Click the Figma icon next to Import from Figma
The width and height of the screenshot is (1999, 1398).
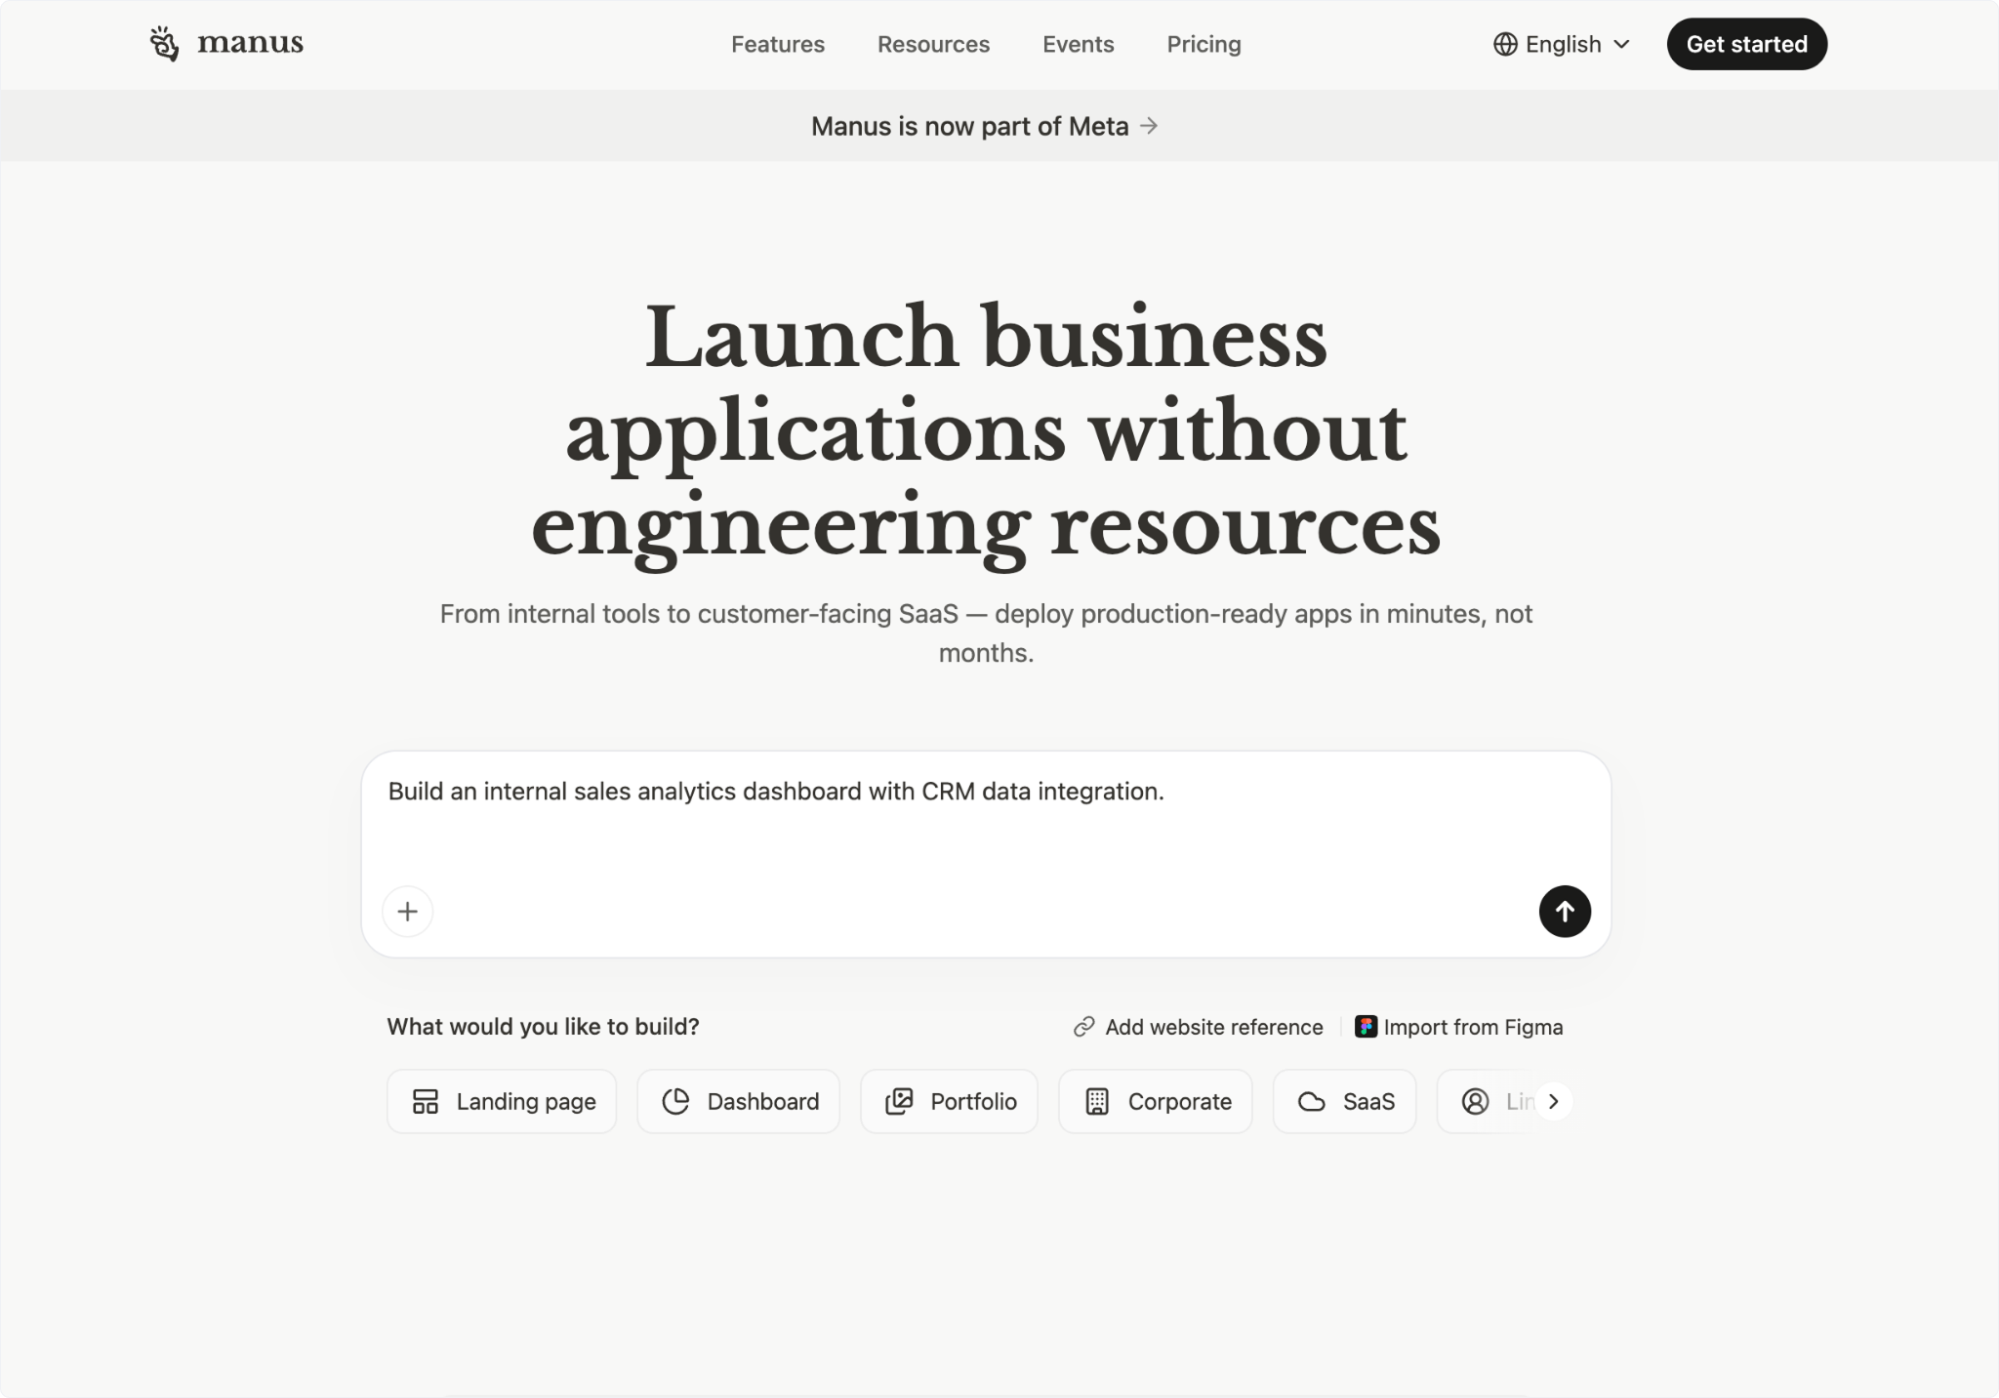coord(1365,1026)
